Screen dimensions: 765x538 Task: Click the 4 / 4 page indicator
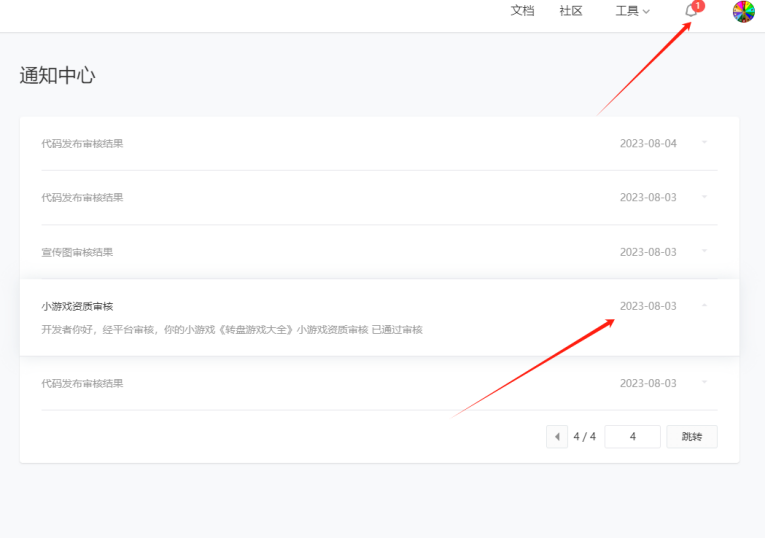584,437
